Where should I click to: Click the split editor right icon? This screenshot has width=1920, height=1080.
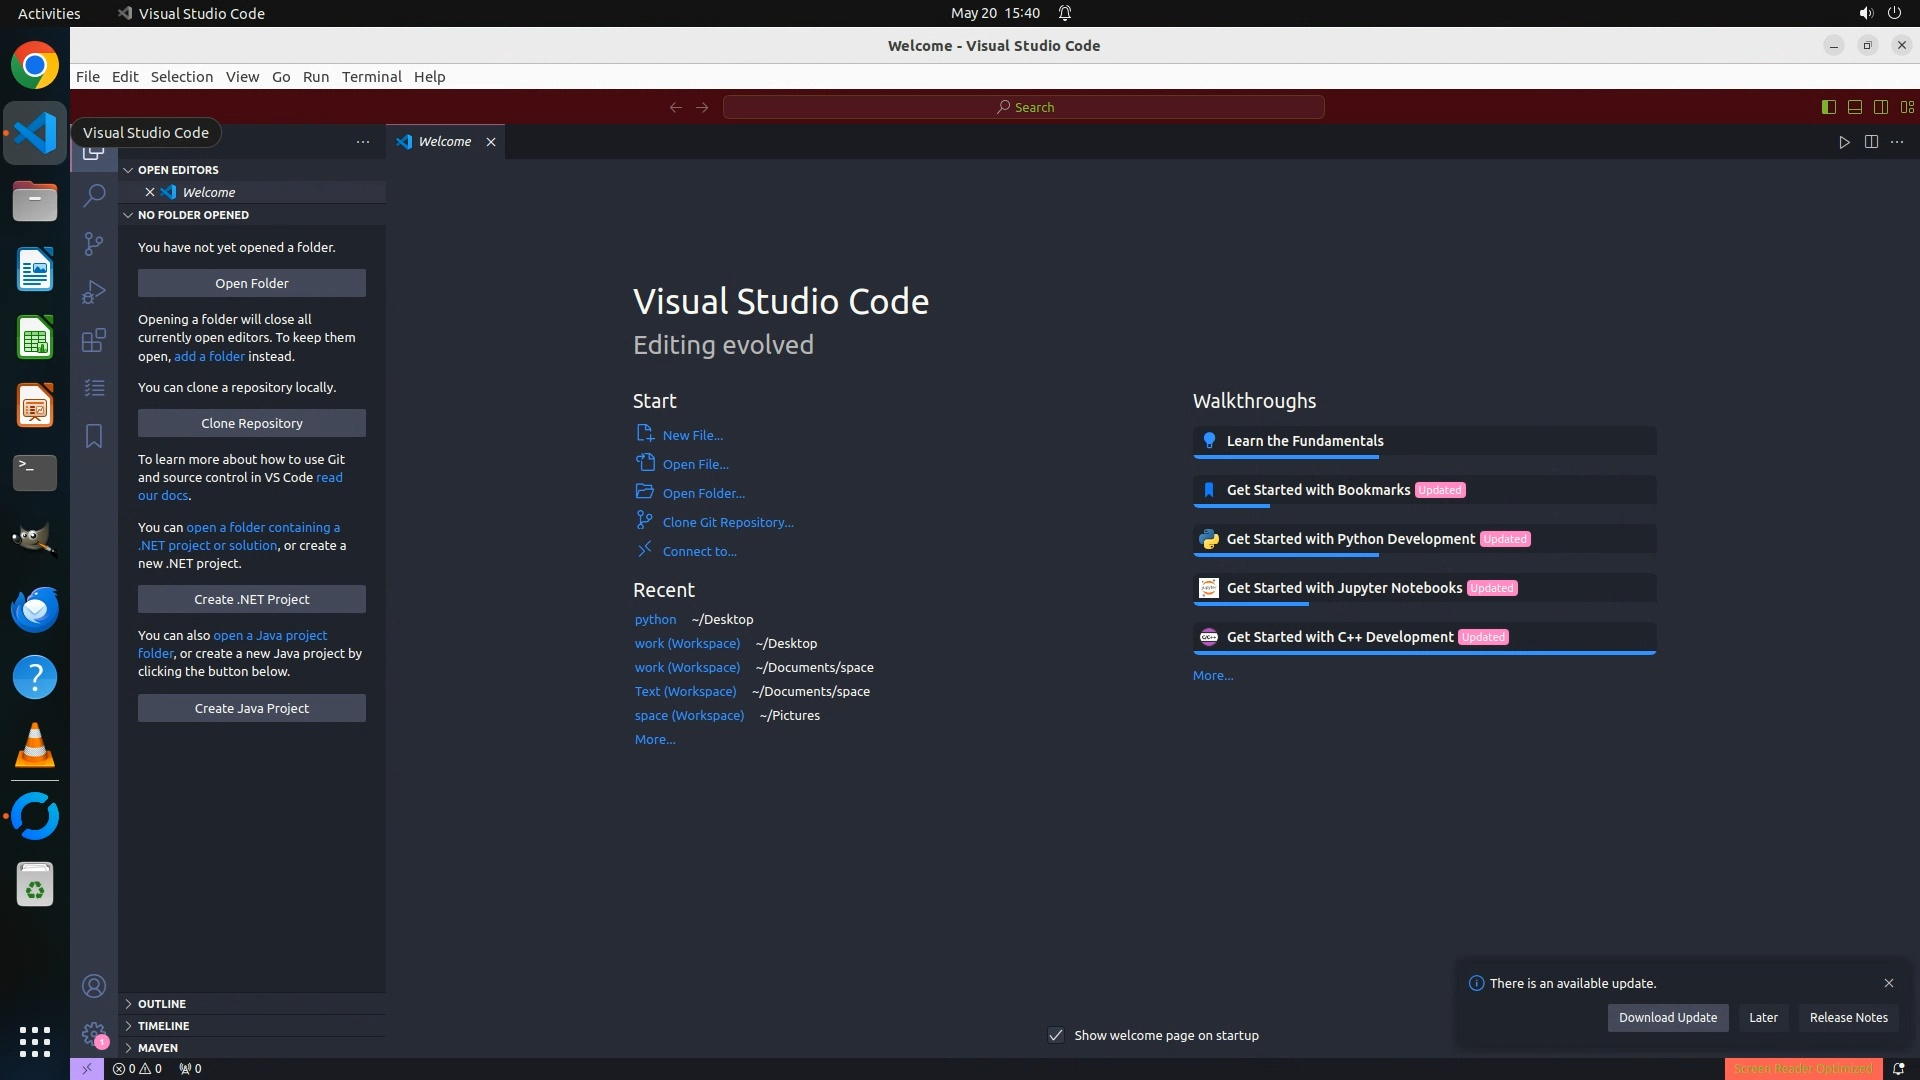1871,142
